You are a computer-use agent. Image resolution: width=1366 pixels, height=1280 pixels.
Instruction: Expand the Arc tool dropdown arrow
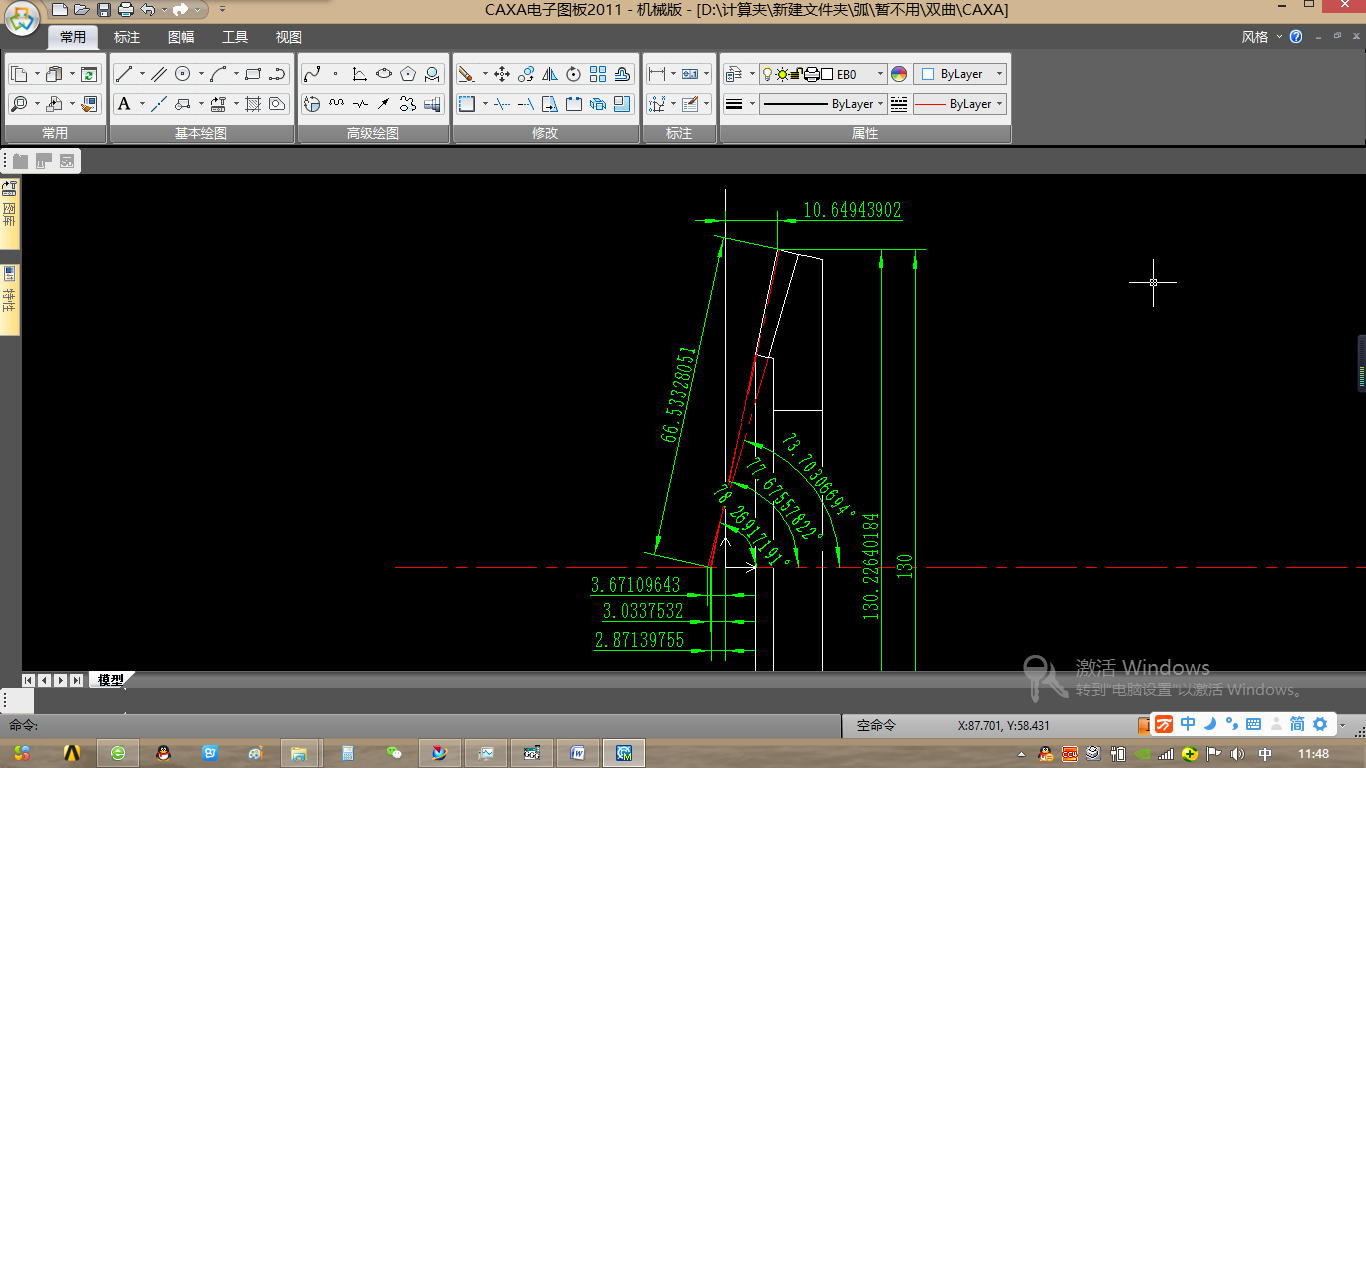(x=236, y=74)
